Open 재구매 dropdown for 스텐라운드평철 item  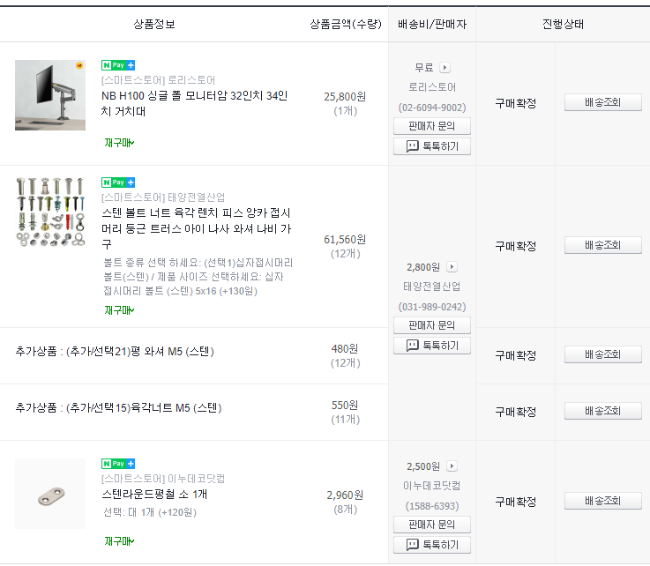(x=119, y=541)
